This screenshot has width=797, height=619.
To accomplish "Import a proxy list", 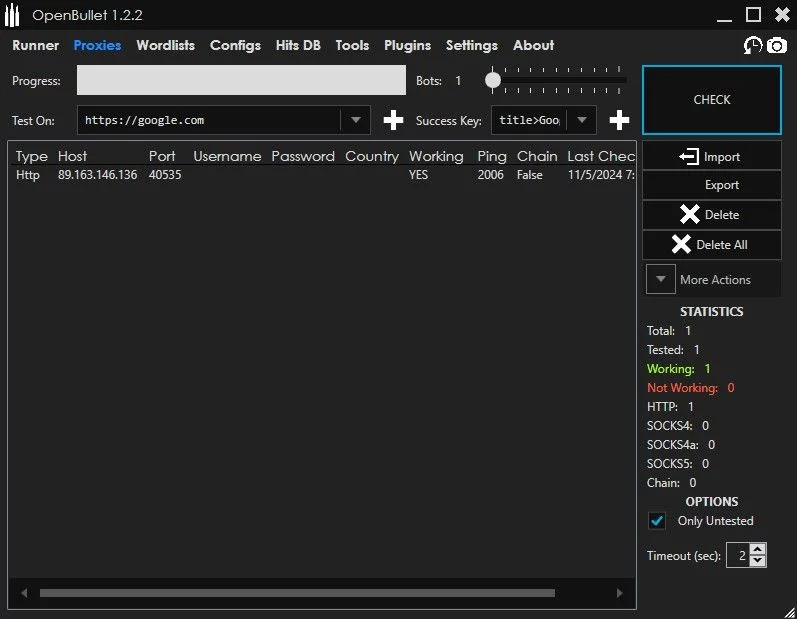I will tap(712, 156).
